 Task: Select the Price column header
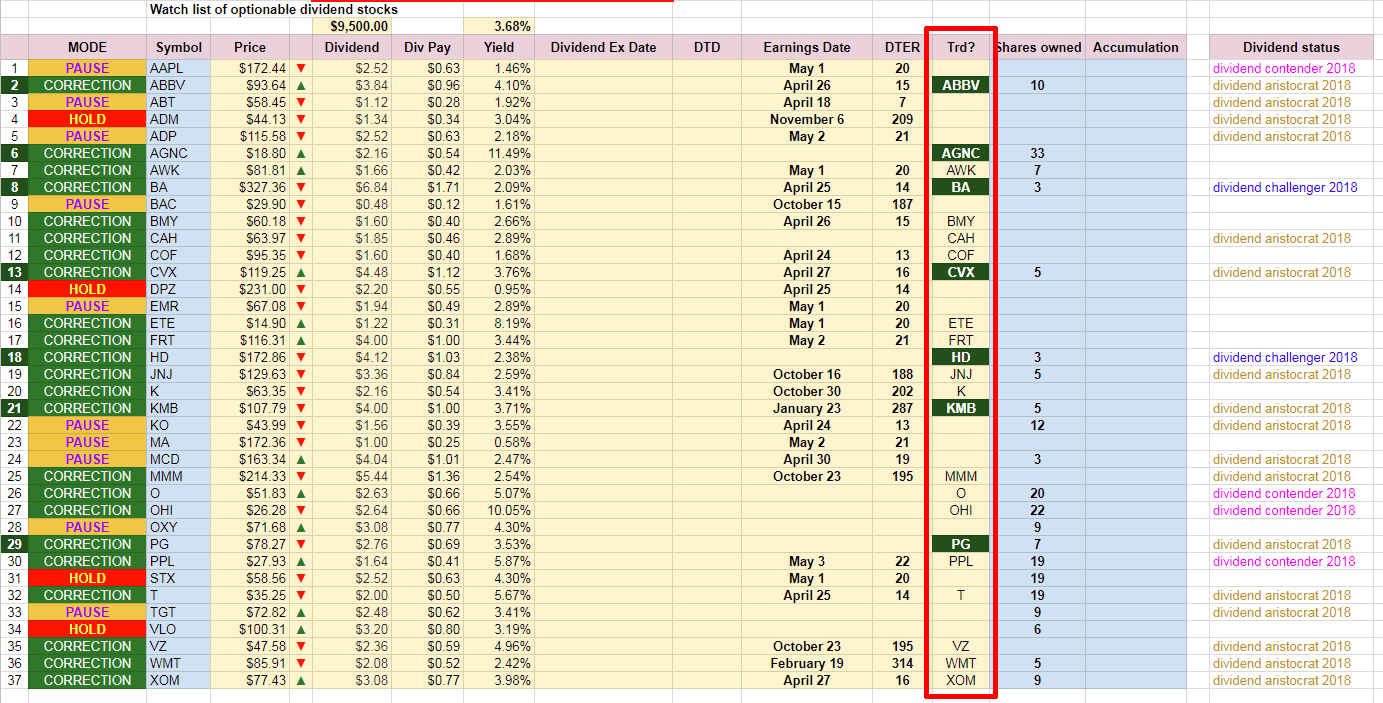tap(250, 47)
